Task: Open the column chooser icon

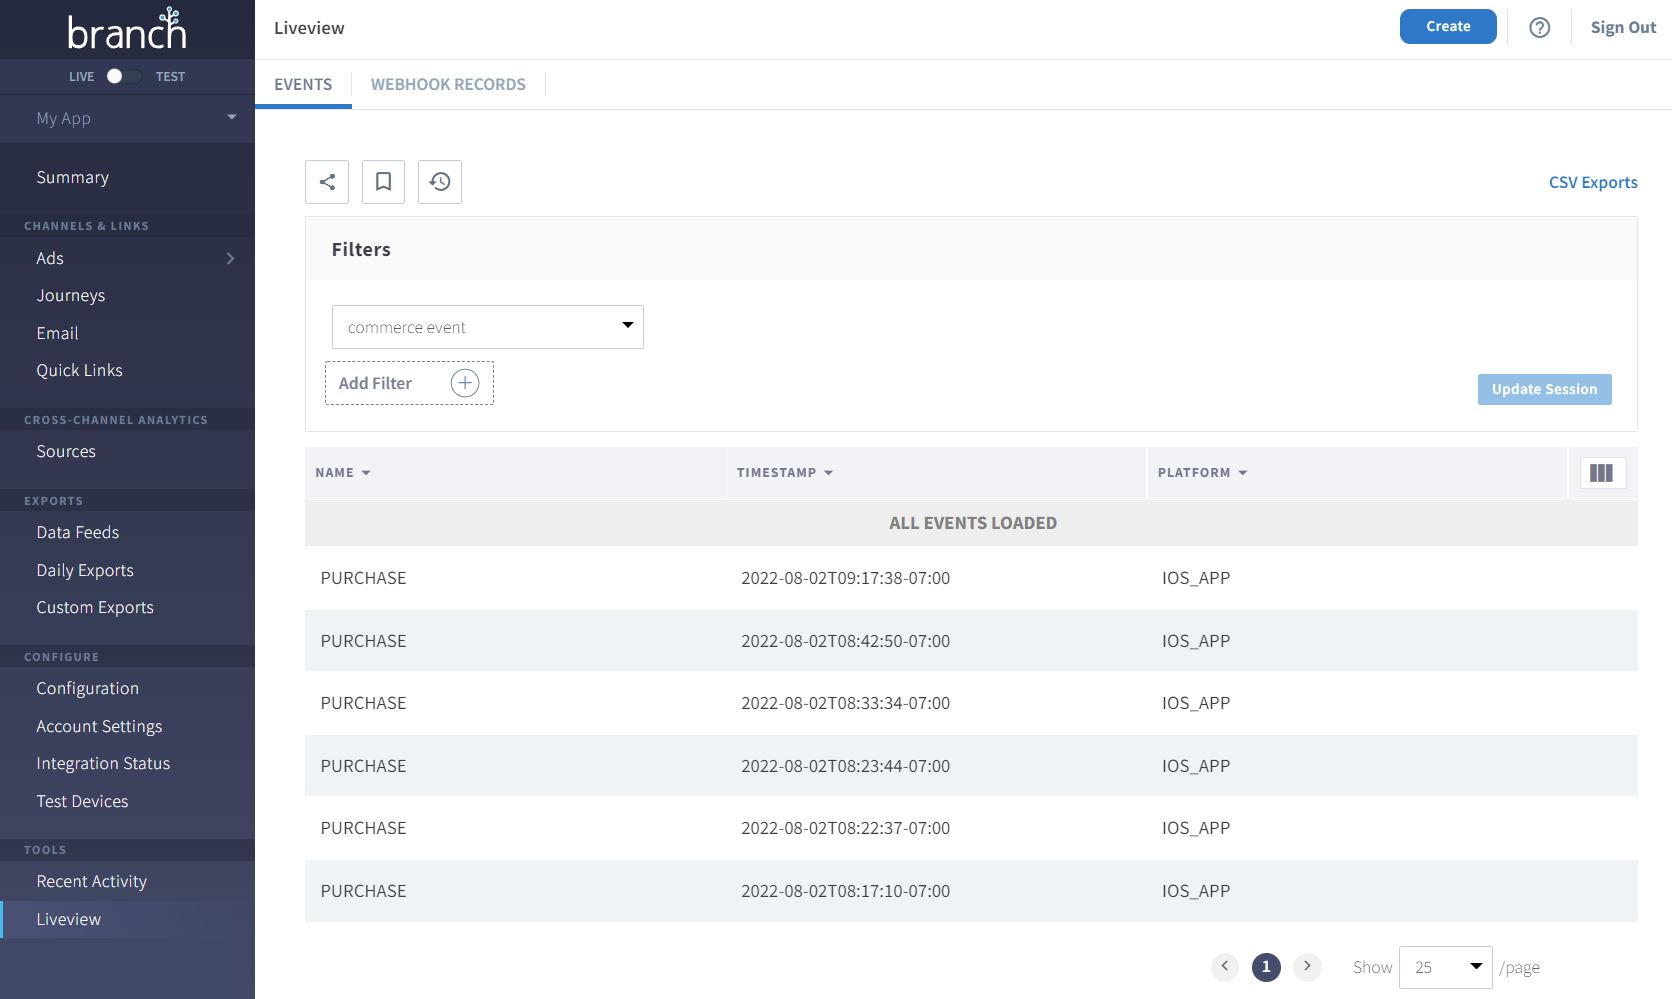Action: pos(1602,473)
